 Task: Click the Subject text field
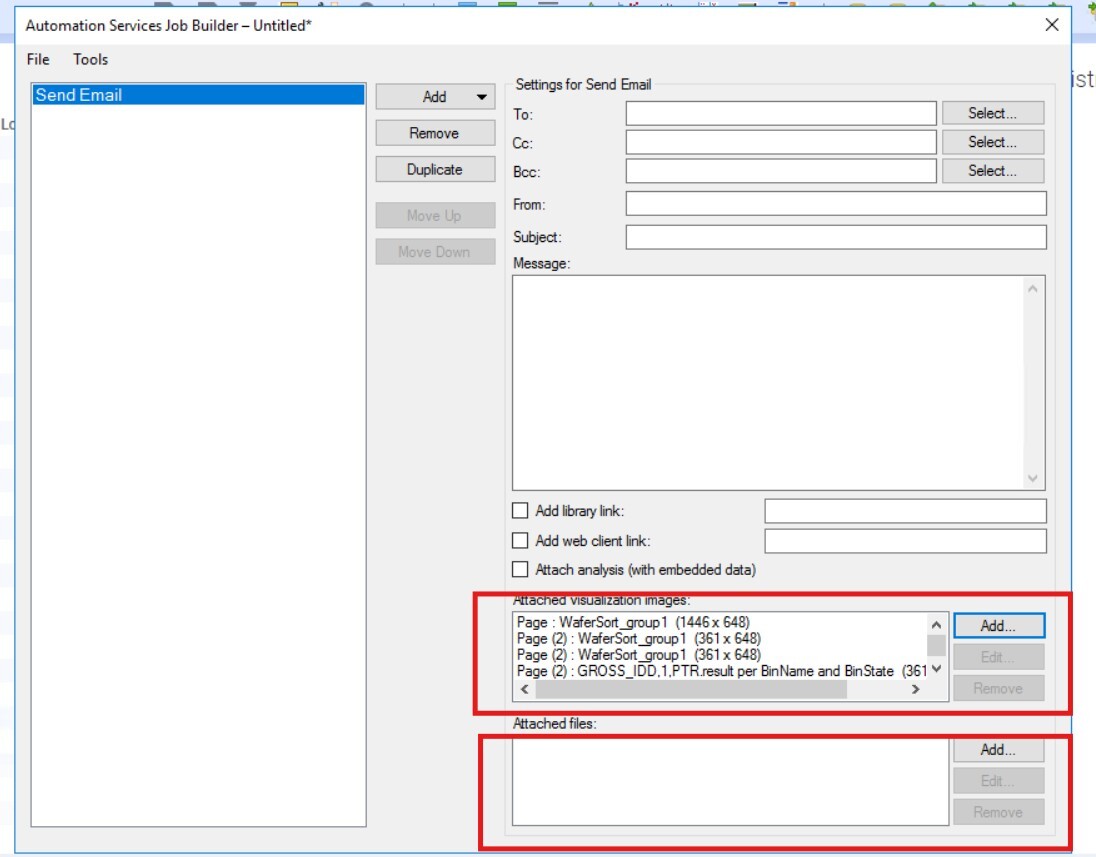tap(836, 237)
